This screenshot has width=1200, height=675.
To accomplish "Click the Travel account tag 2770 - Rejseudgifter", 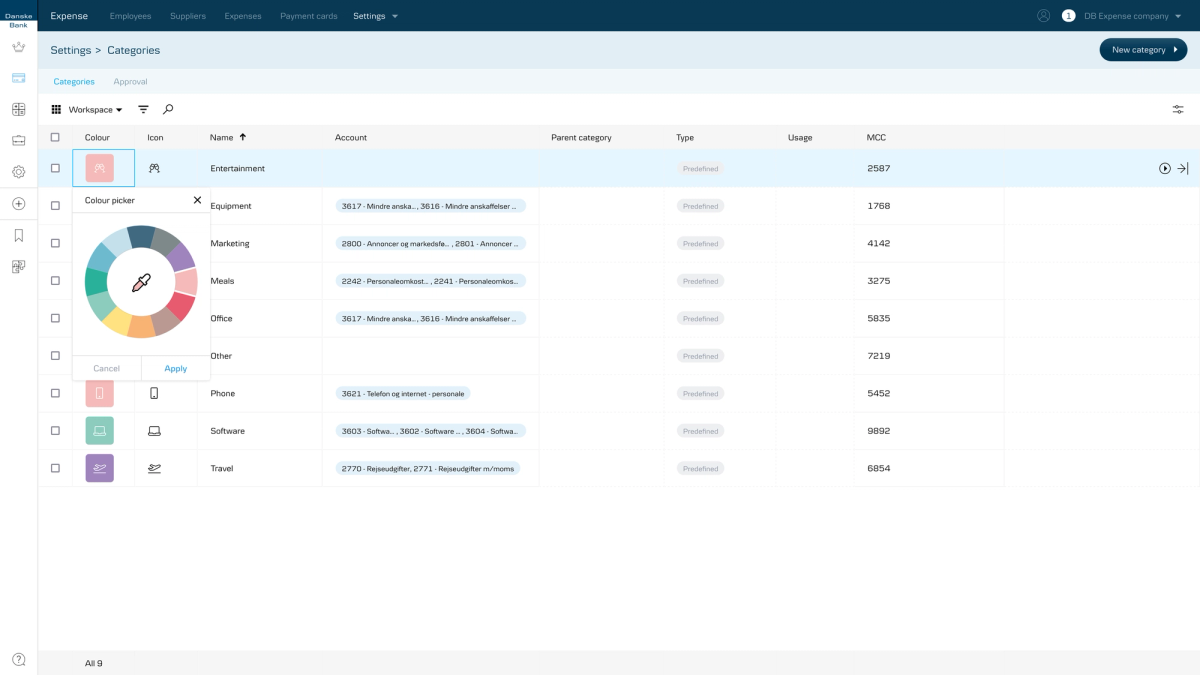I will point(428,469).
